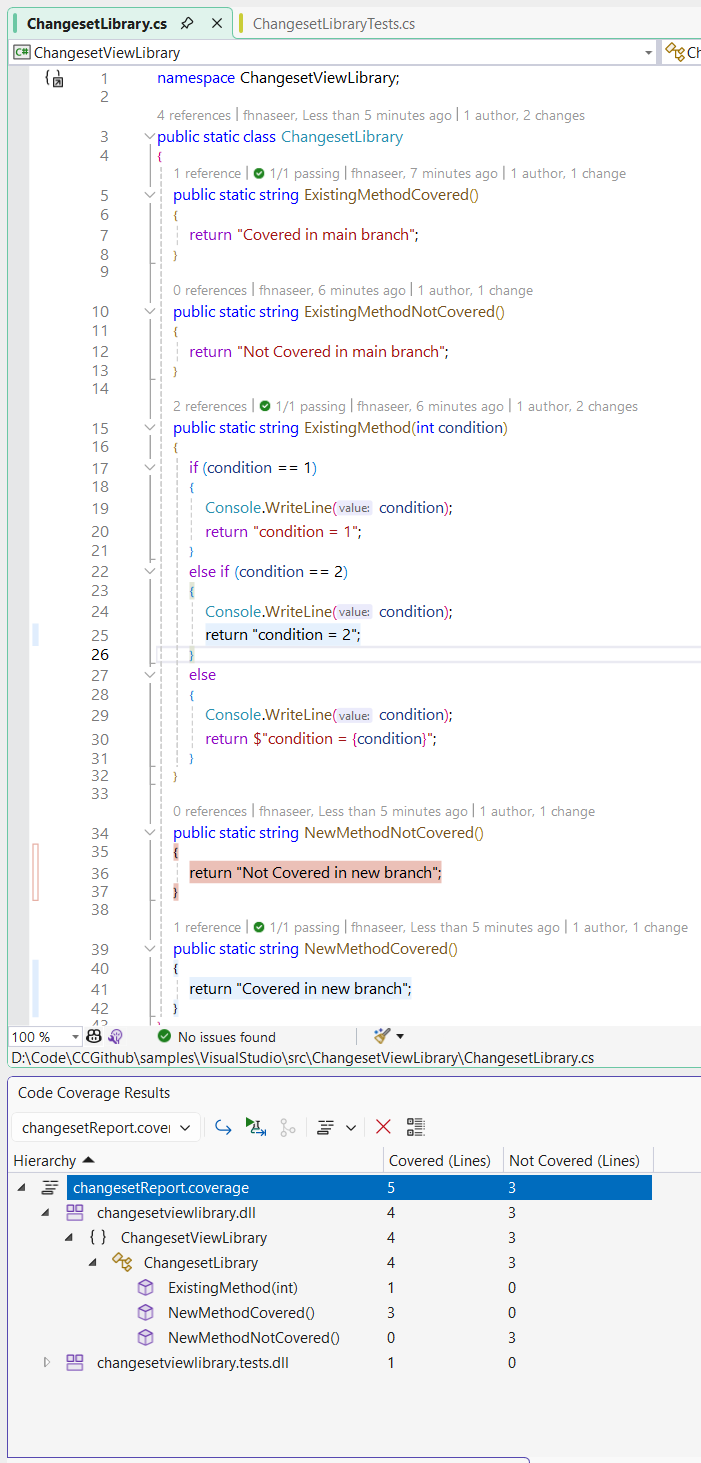
Task: Click the code cleanup broom icon
Action: point(382,1036)
